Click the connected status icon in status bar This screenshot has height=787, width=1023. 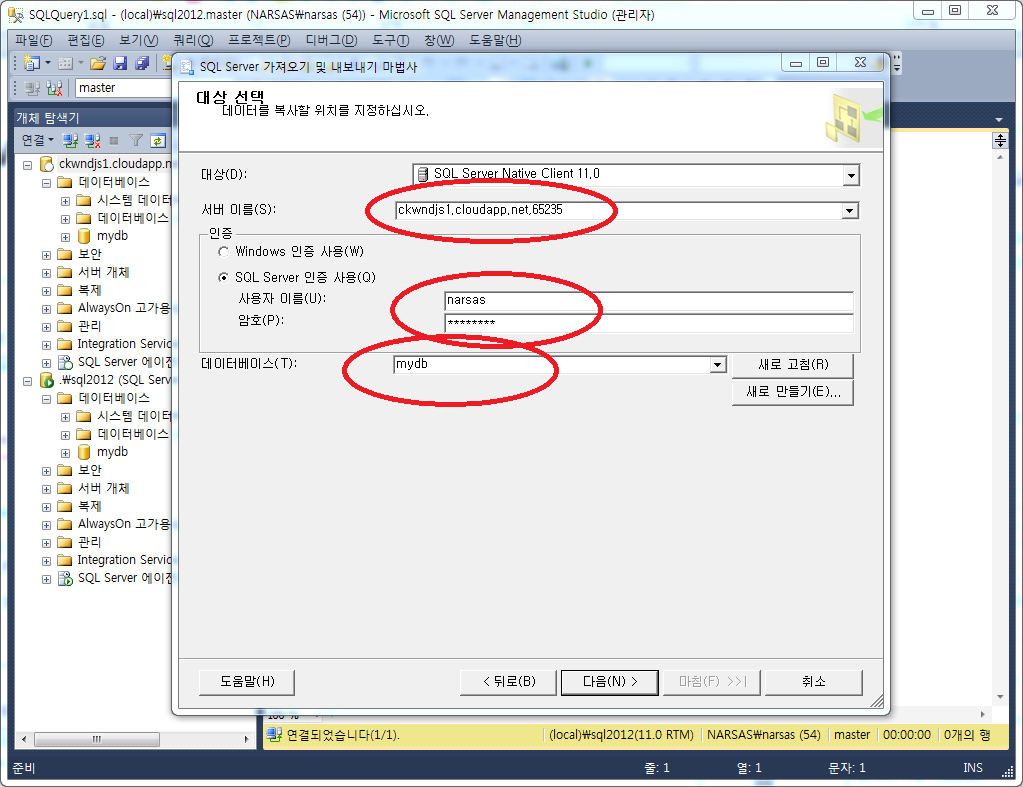275,735
